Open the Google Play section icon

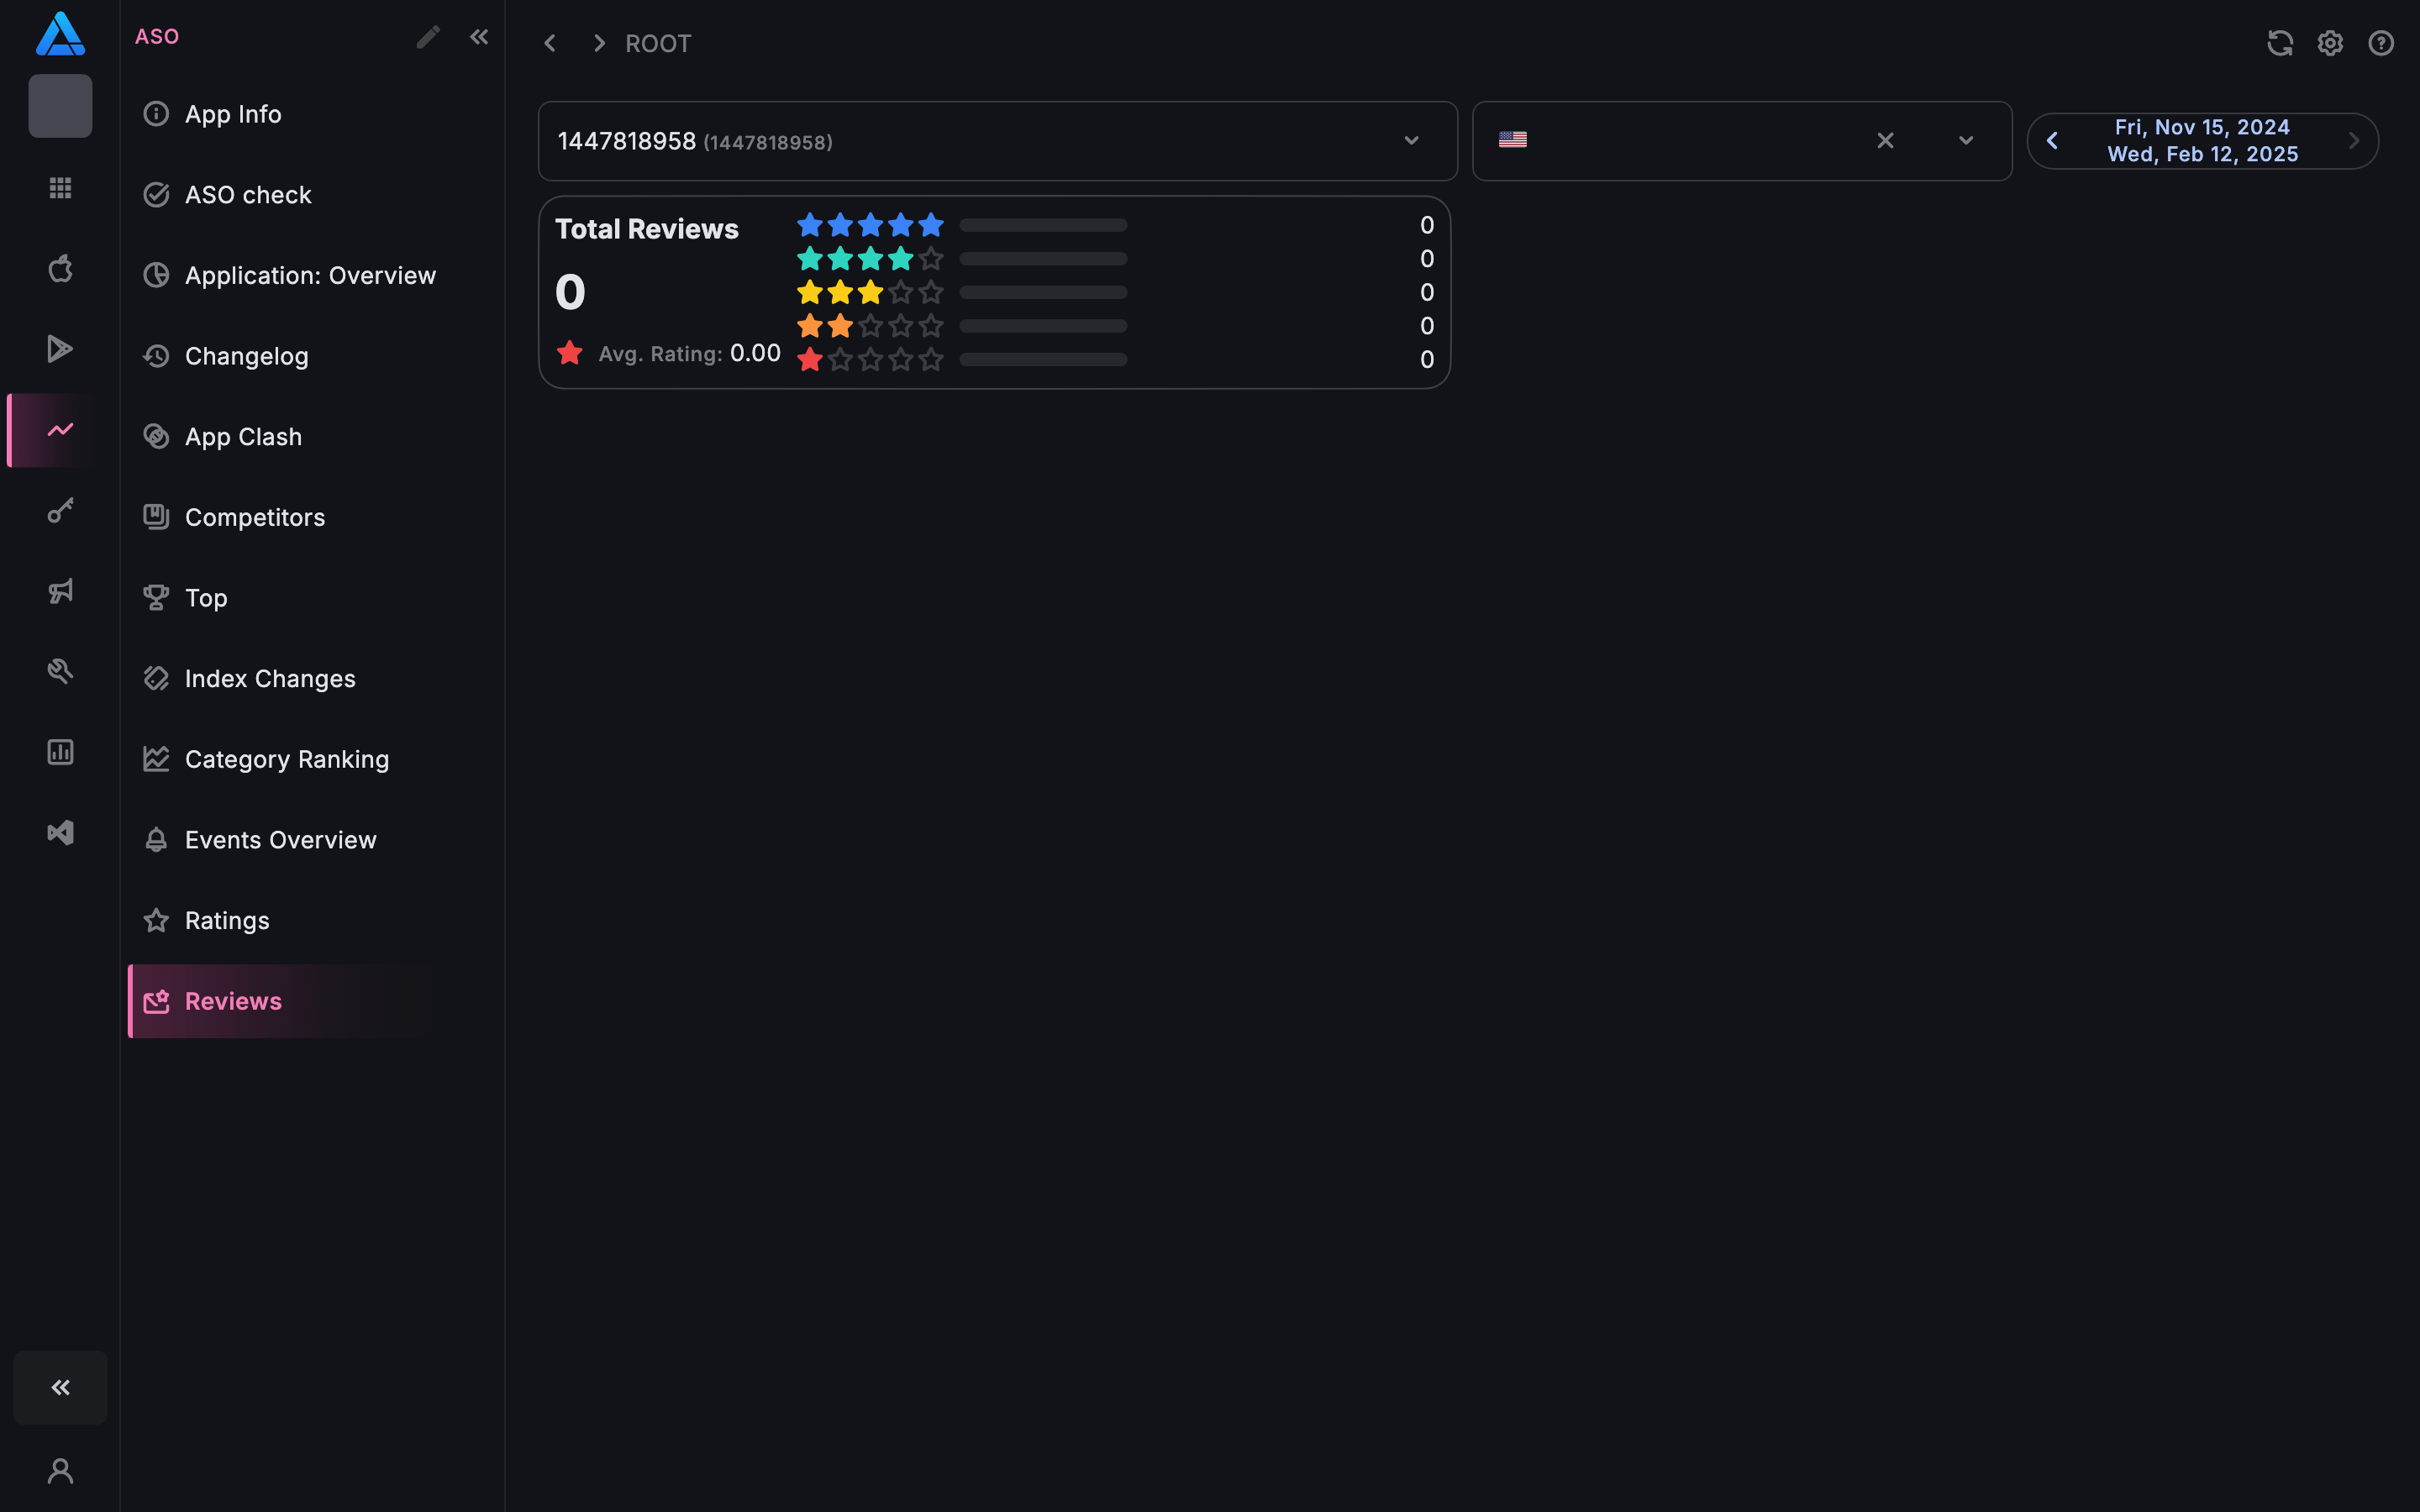(x=60, y=349)
